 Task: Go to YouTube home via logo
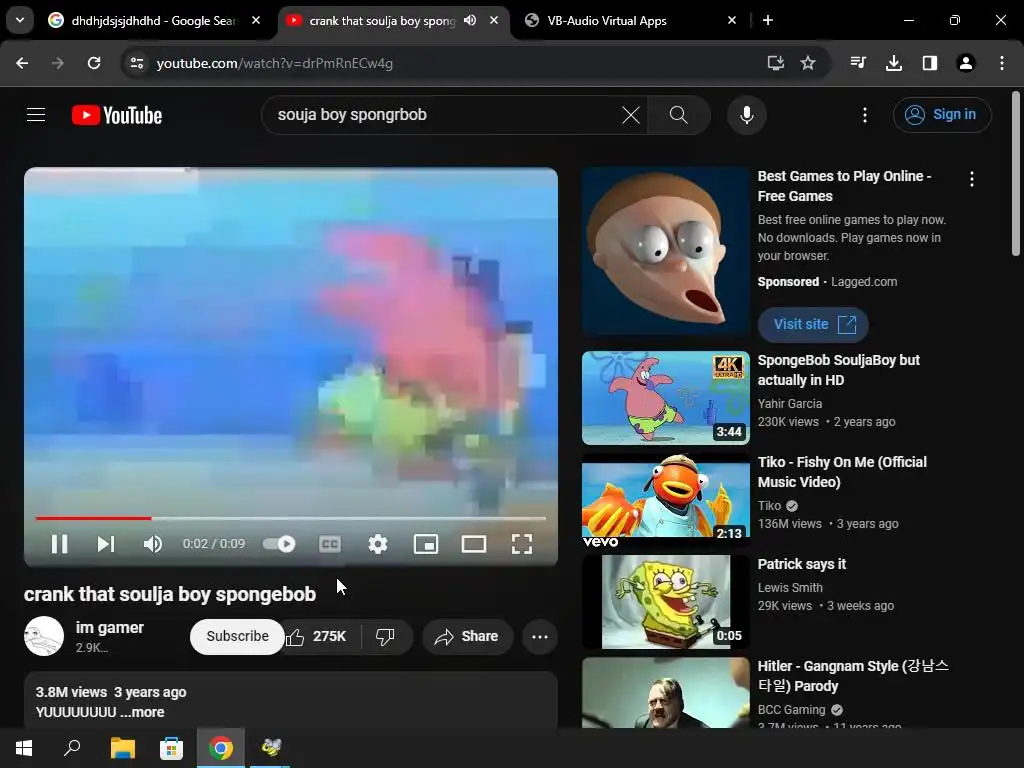[117, 115]
